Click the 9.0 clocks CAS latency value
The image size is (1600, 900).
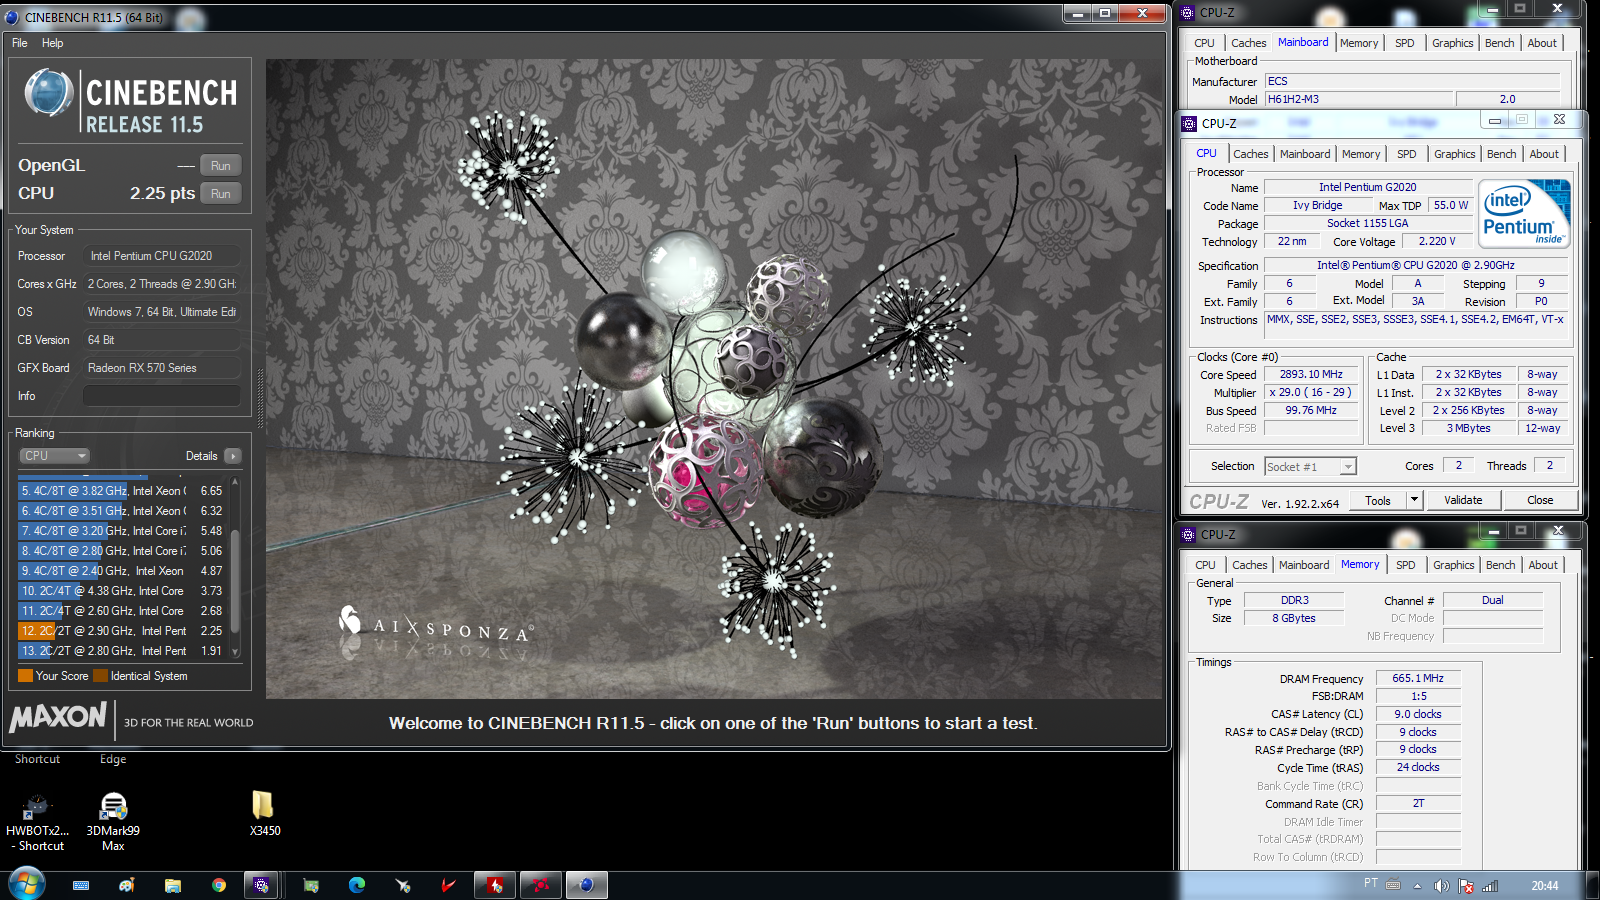click(x=1418, y=714)
